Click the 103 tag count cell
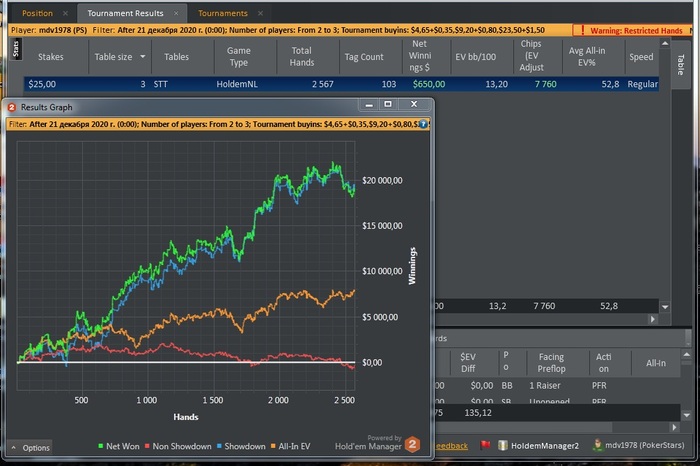The image size is (700, 466). pos(389,84)
